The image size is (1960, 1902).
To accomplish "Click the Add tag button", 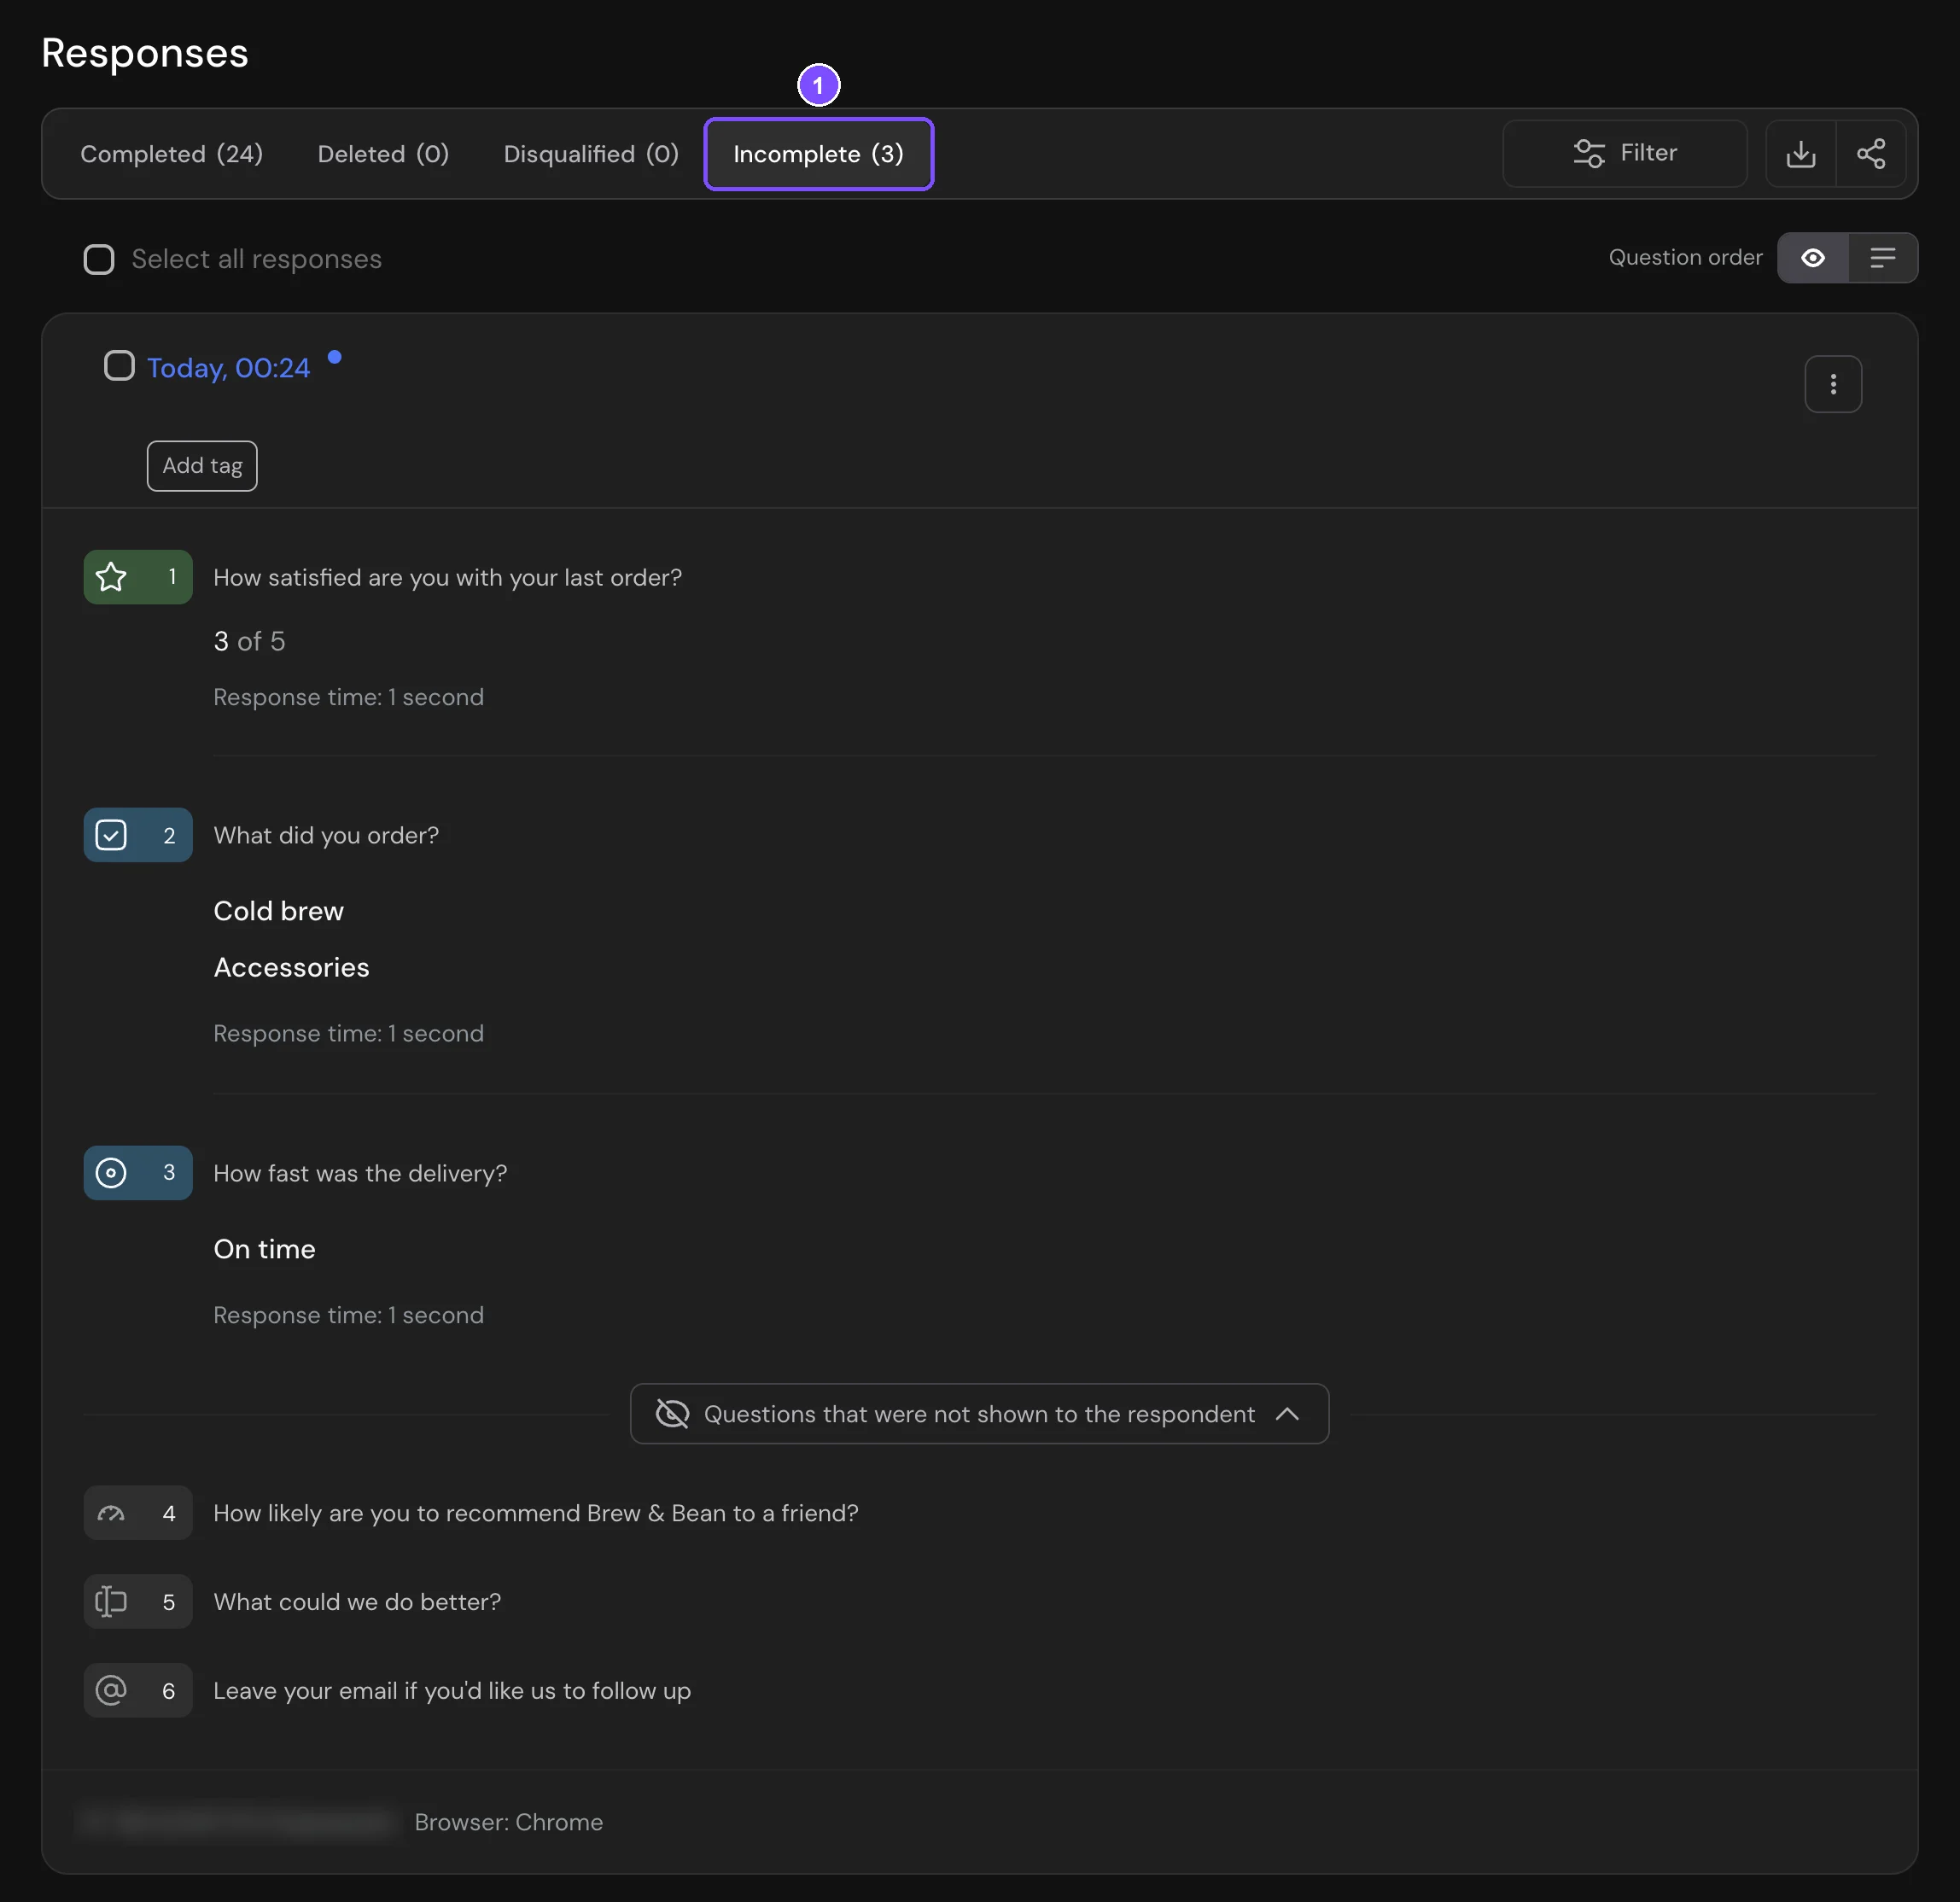I will pyautogui.click(x=202, y=466).
